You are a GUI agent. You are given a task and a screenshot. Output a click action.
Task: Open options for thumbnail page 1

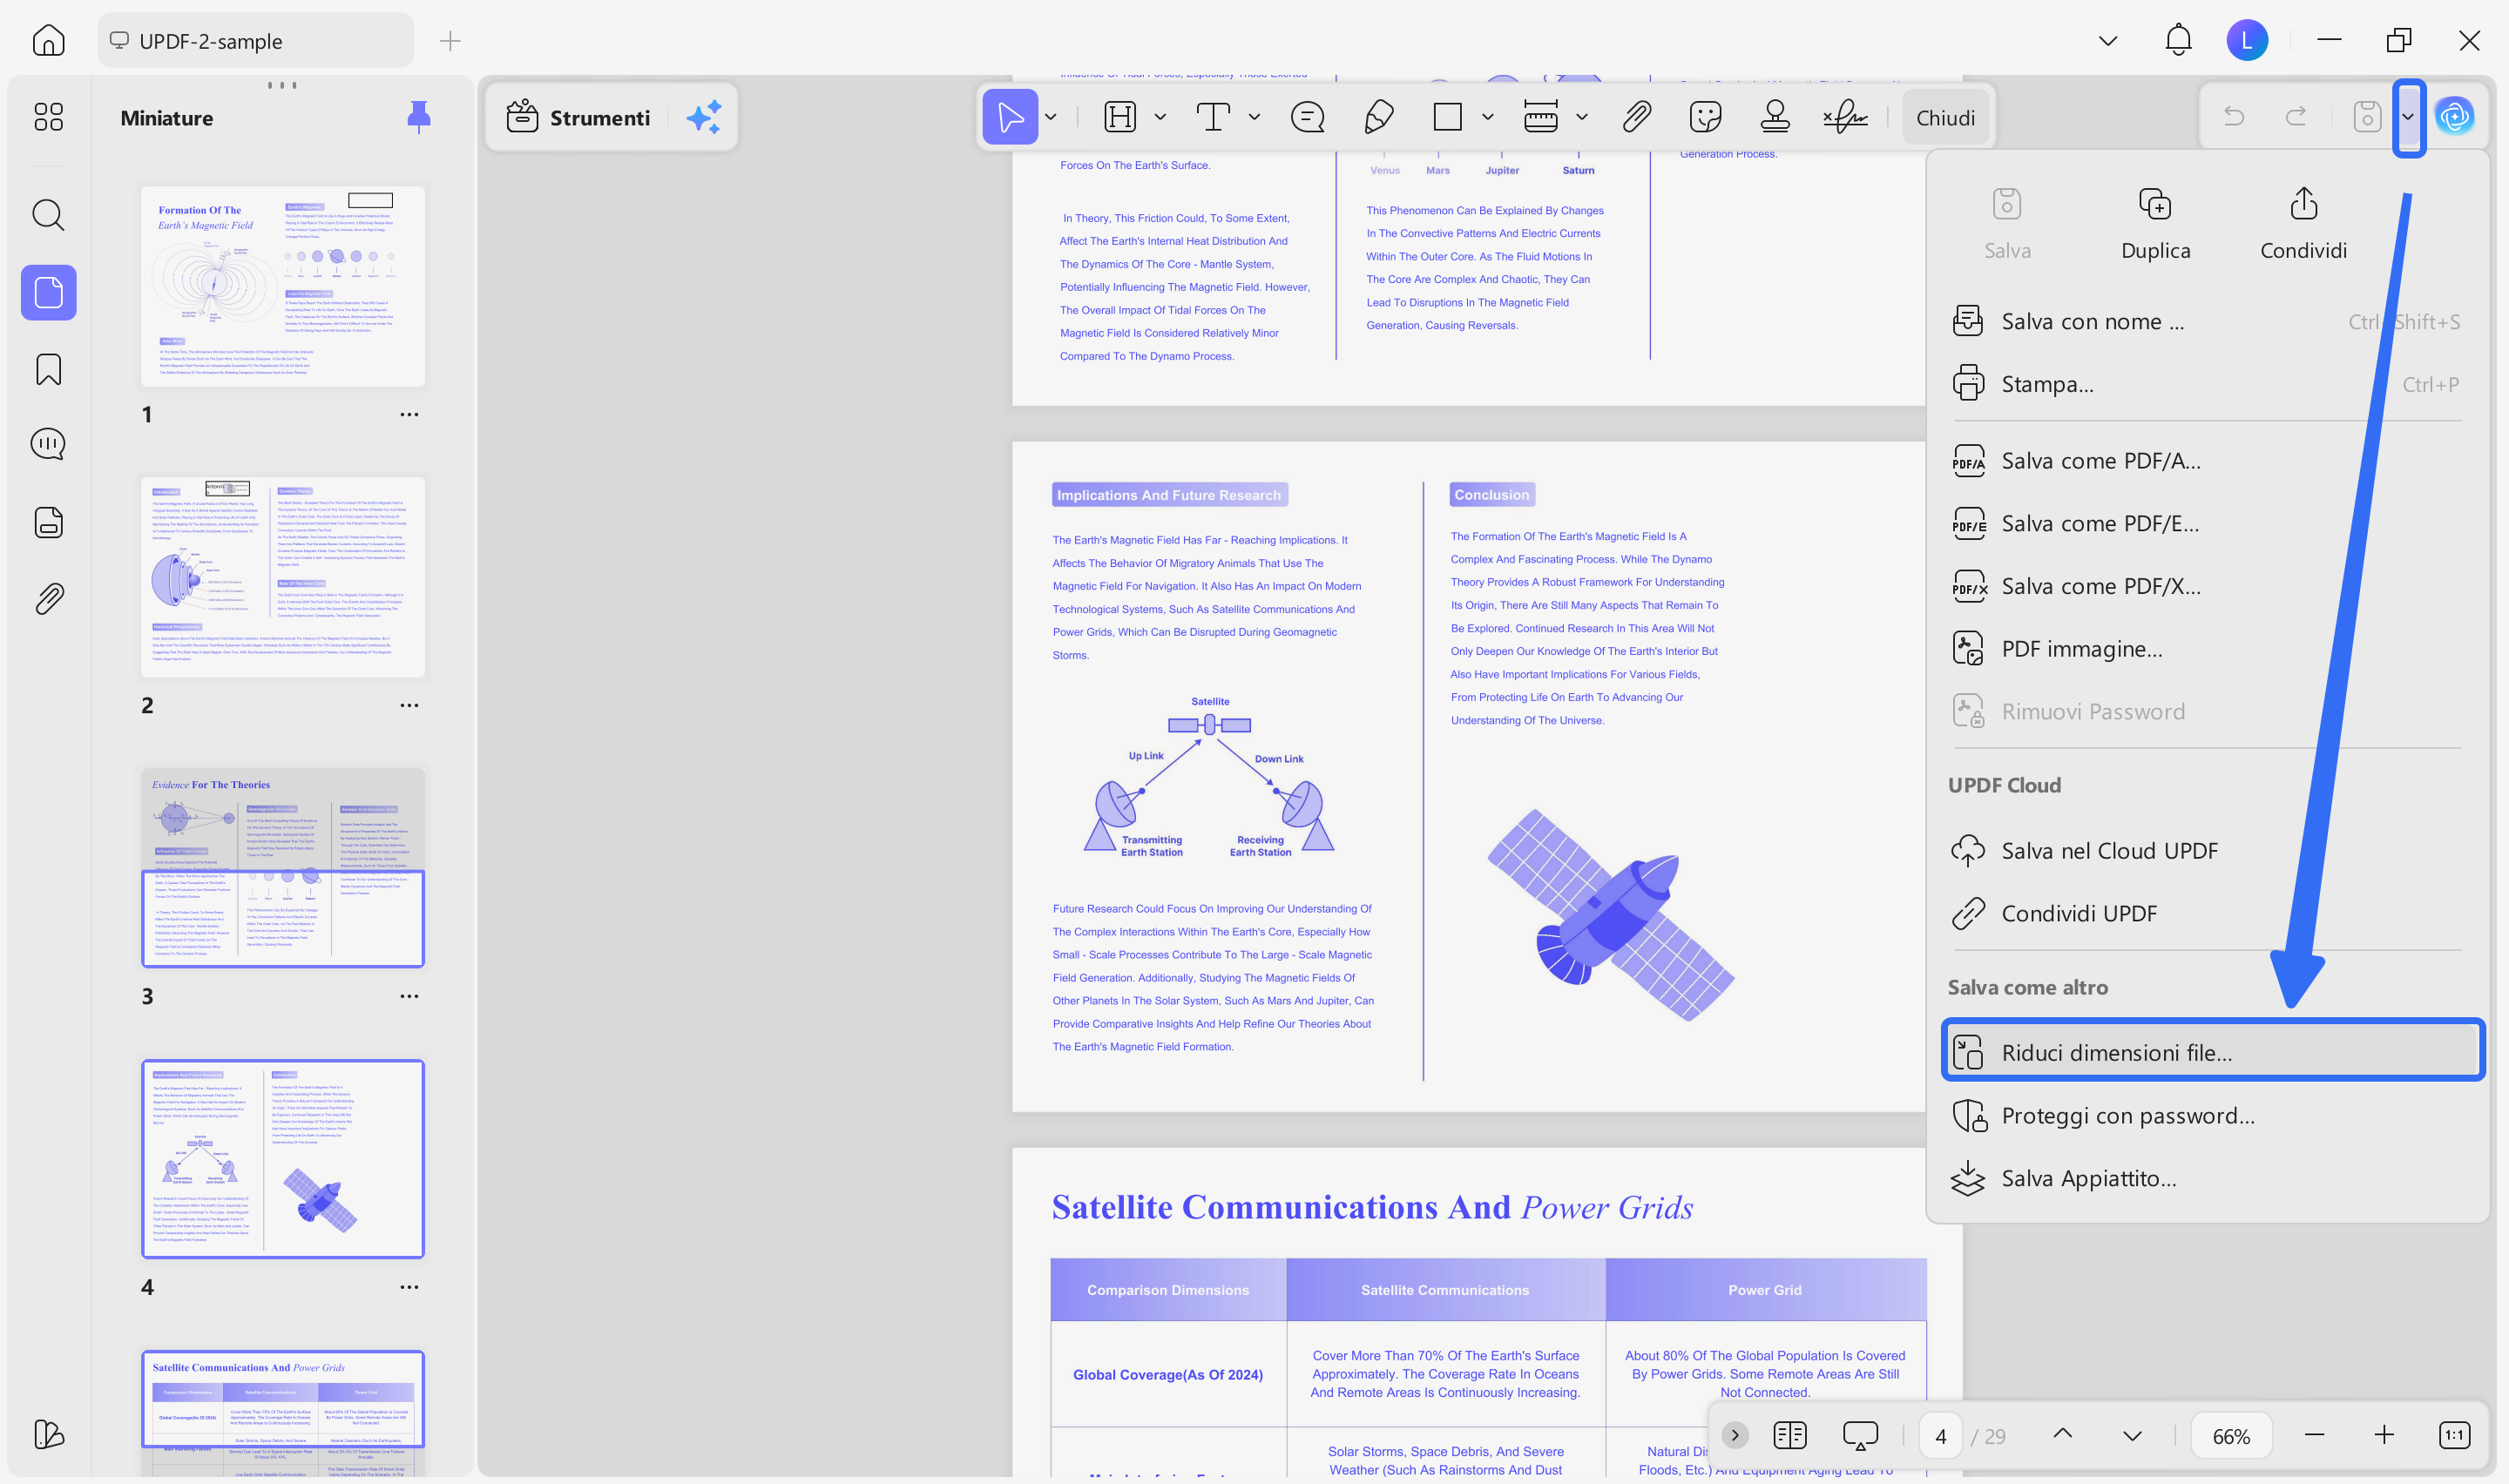coord(409,414)
